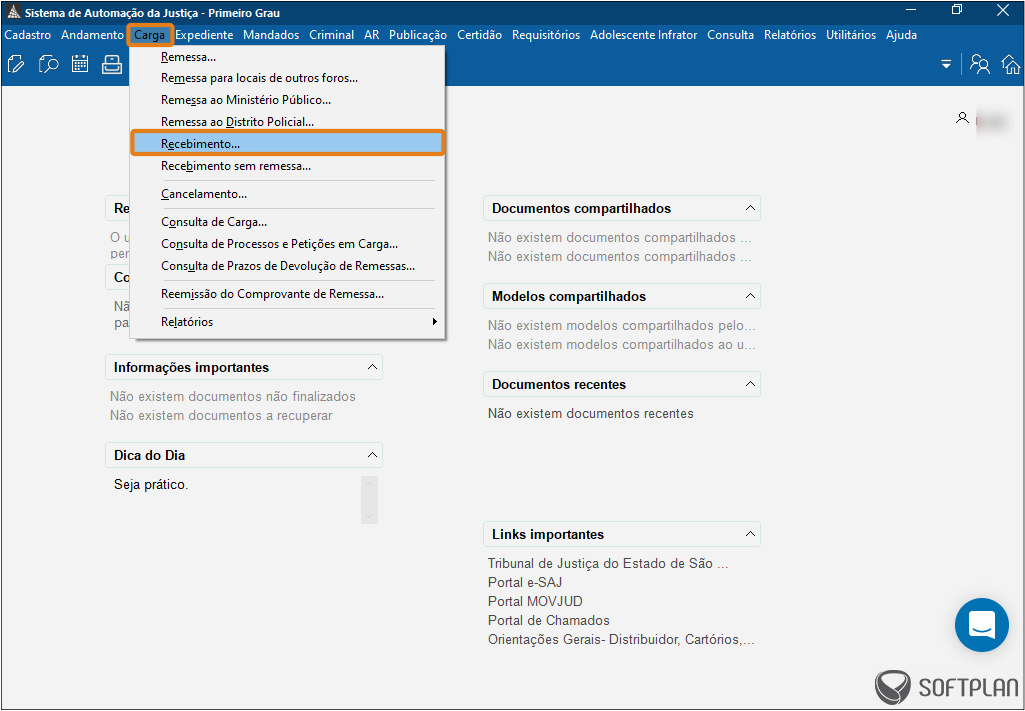Open the Ajuda menu
Image resolution: width=1025 pixels, height=711 pixels.
coord(901,35)
